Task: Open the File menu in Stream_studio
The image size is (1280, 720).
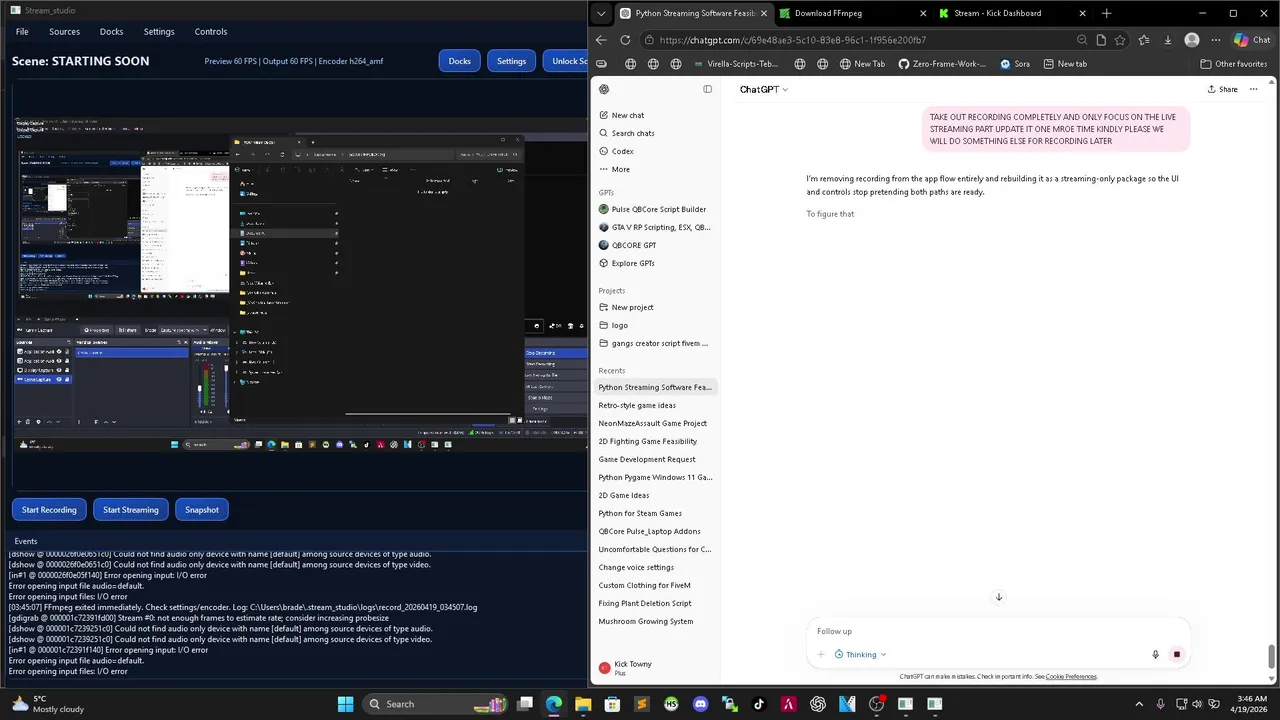Action: point(22,32)
